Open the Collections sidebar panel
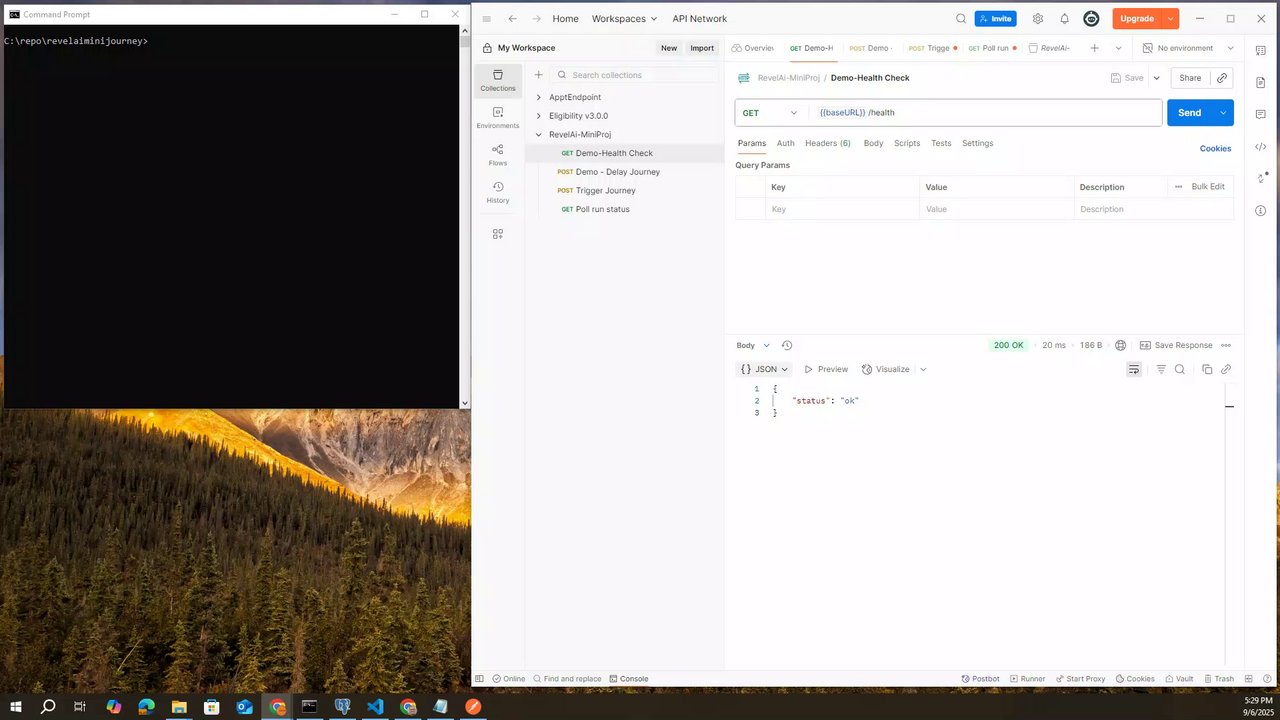 498,80
